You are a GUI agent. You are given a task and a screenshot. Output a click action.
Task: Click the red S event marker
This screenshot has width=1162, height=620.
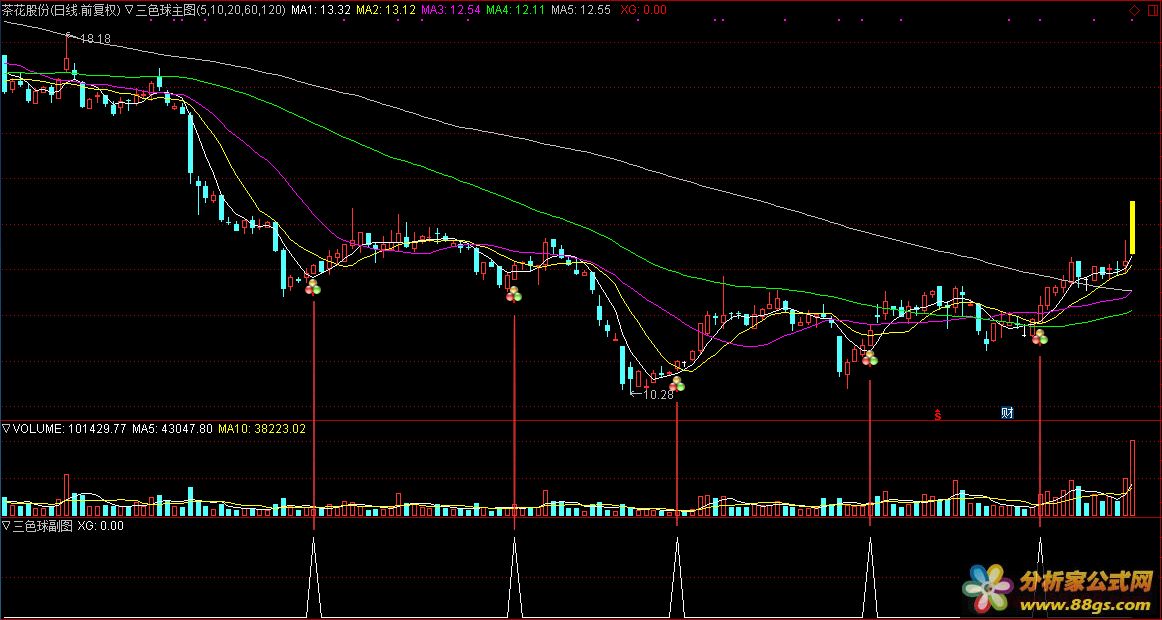[937, 415]
